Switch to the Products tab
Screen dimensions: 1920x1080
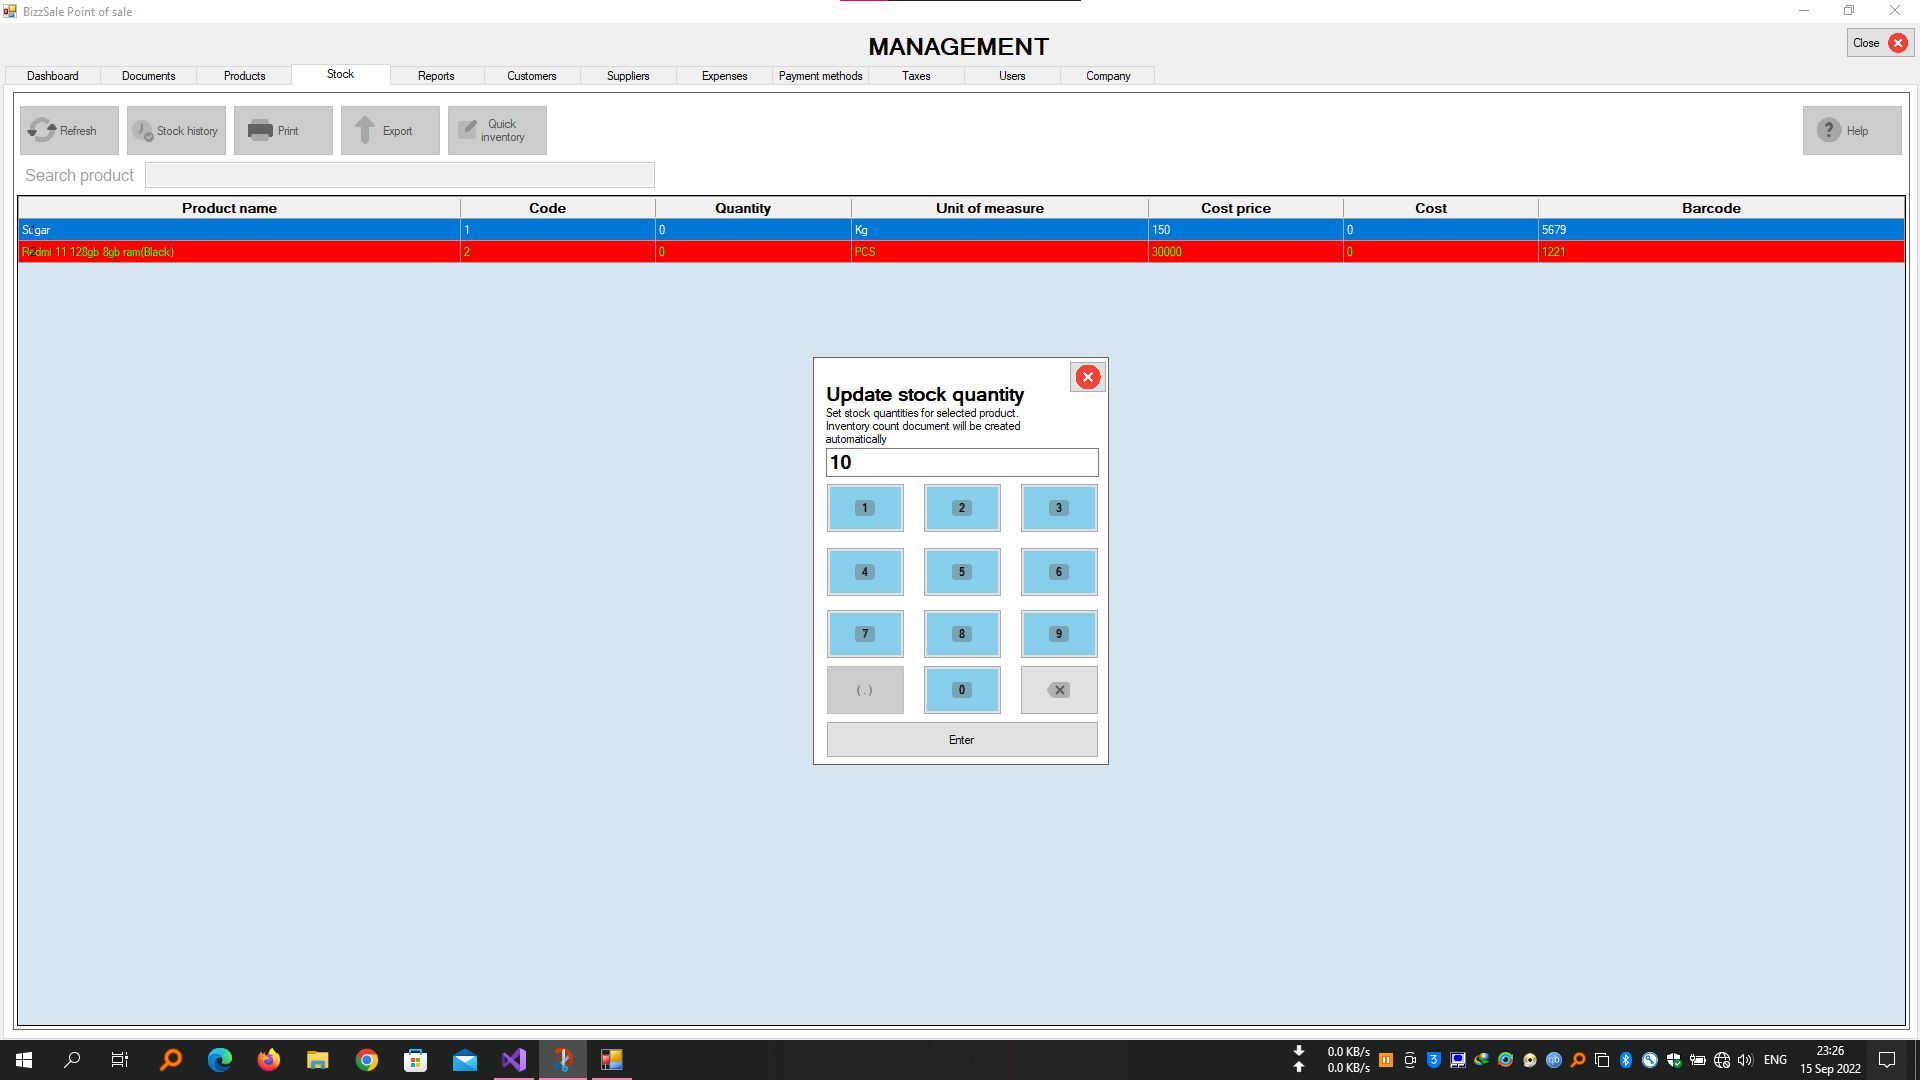click(244, 76)
